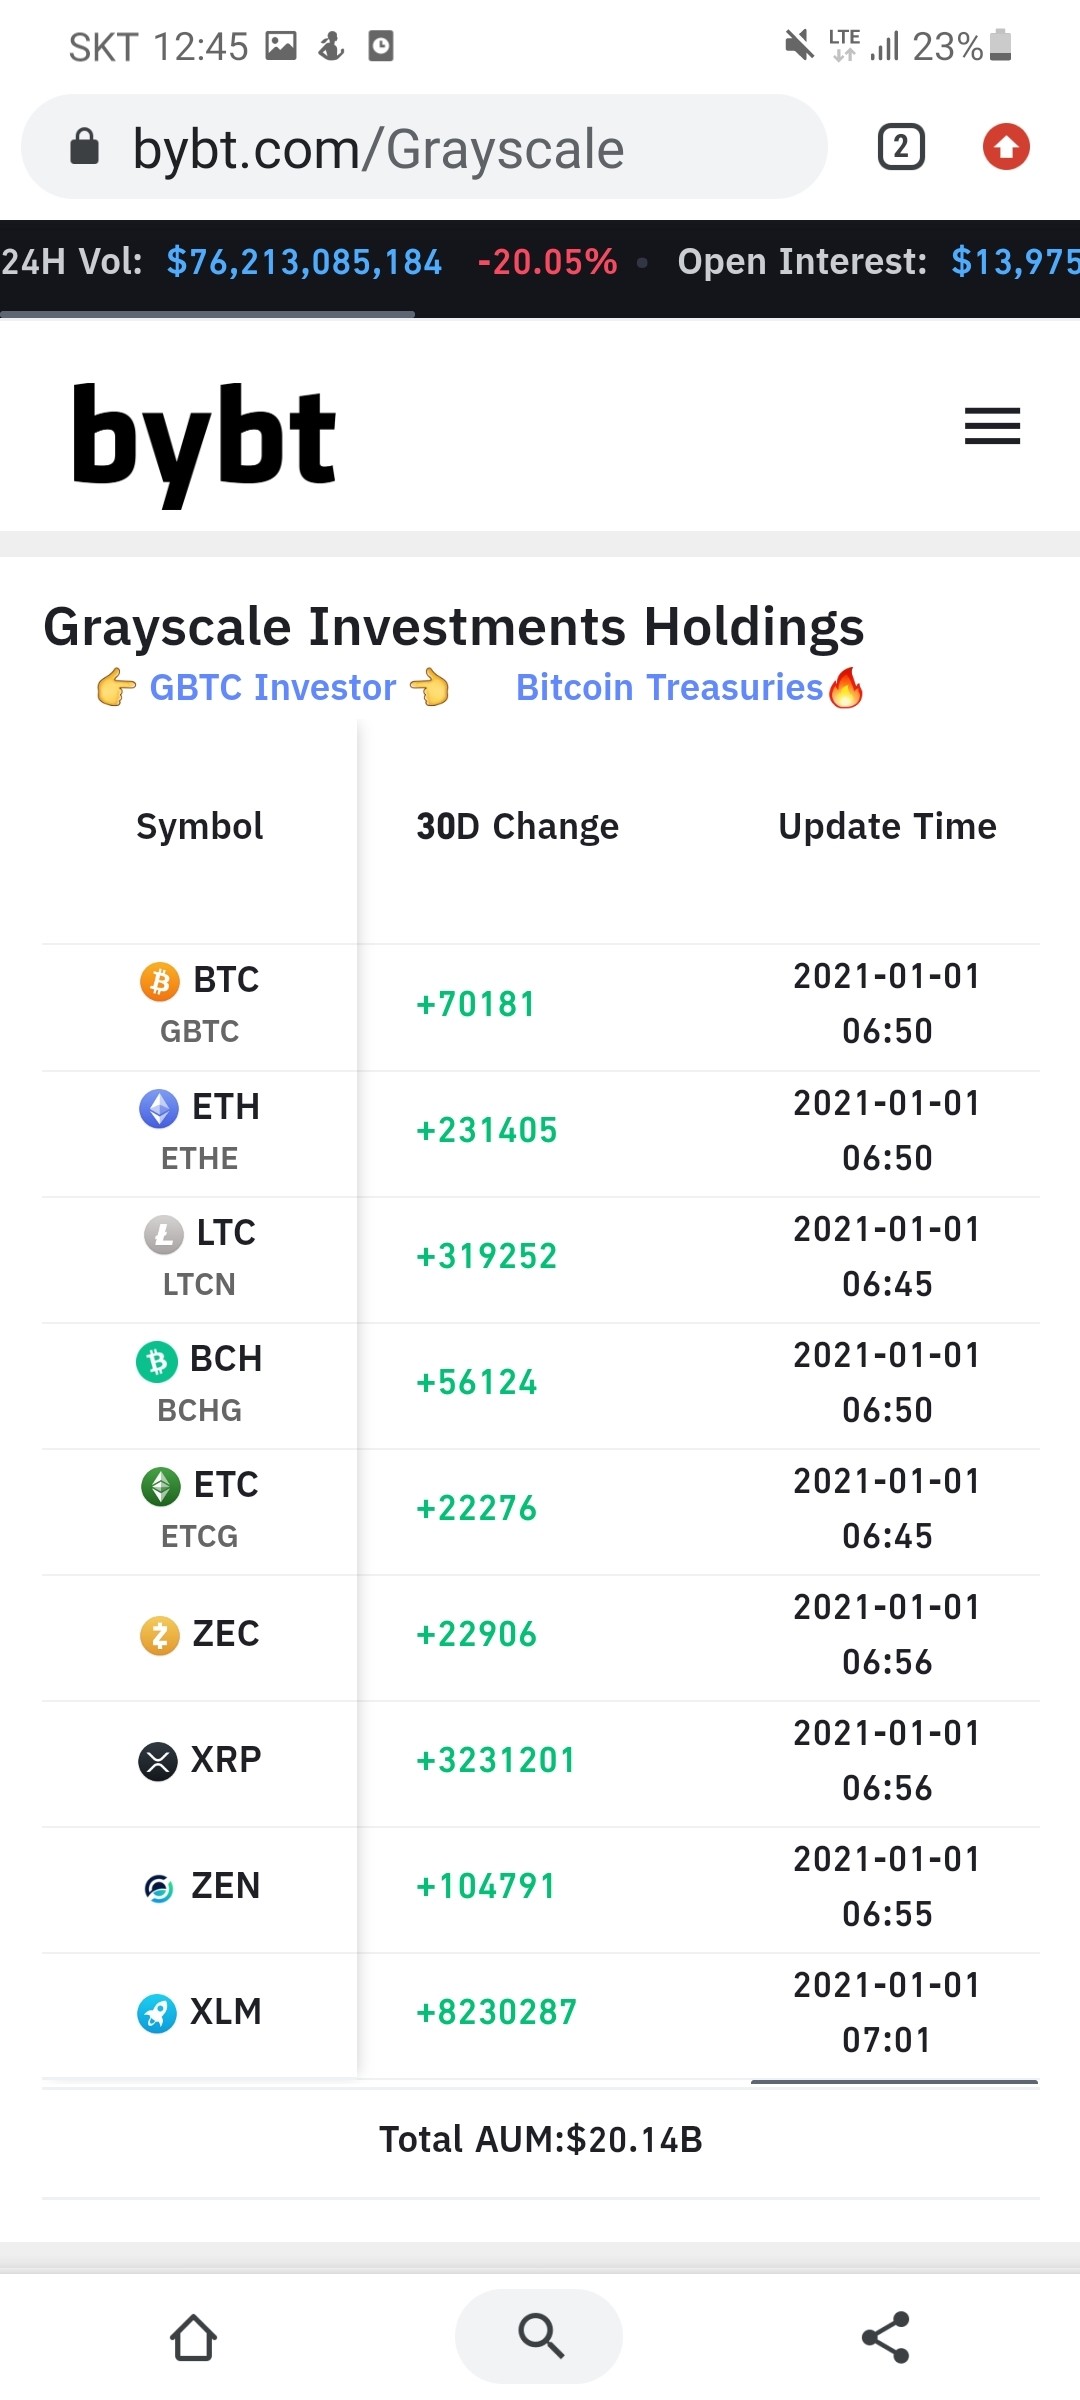Tap the red browser update arrow icon
This screenshot has height=2400, width=1080.
(x=1006, y=147)
